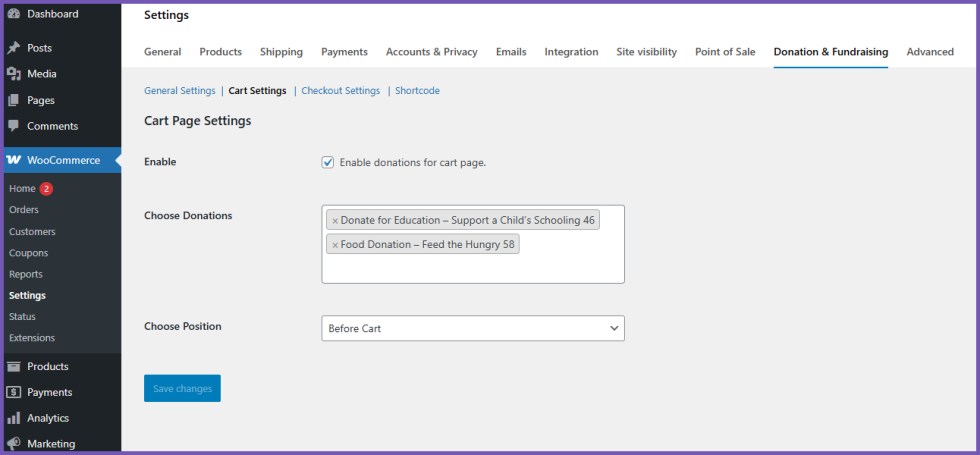Click the Analytics bar chart icon
This screenshot has width=980, height=455.
point(14,418)
